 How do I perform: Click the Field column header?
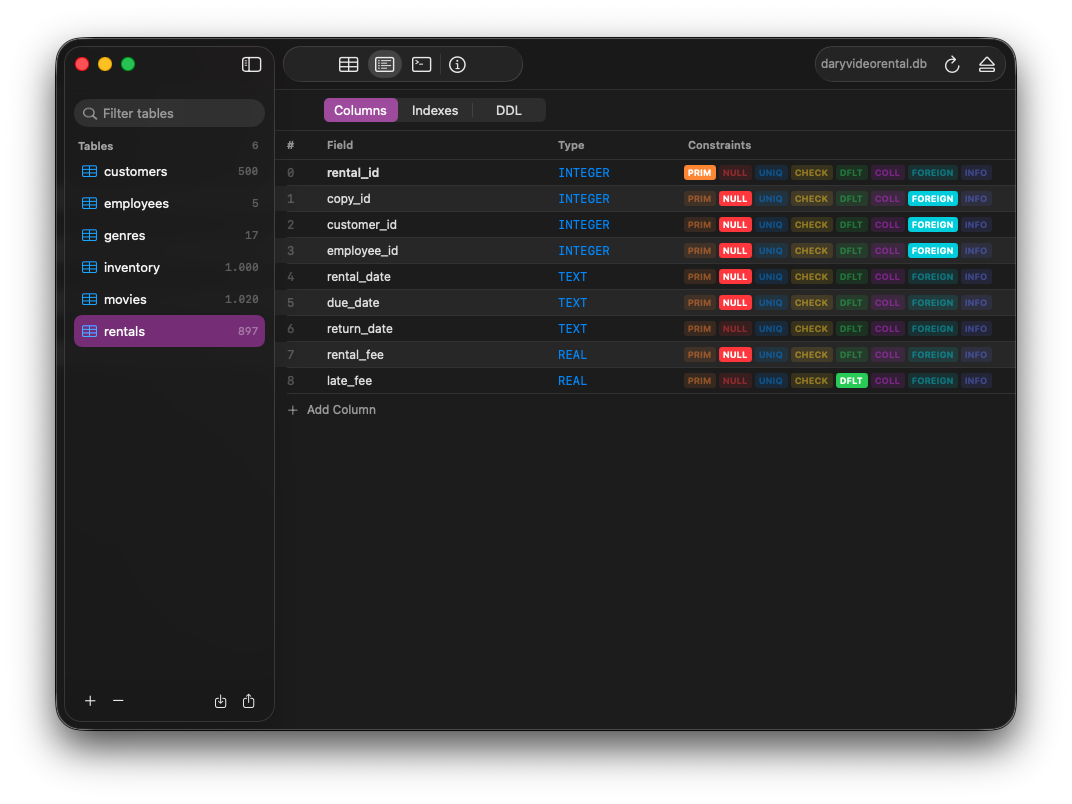point(340,145)
